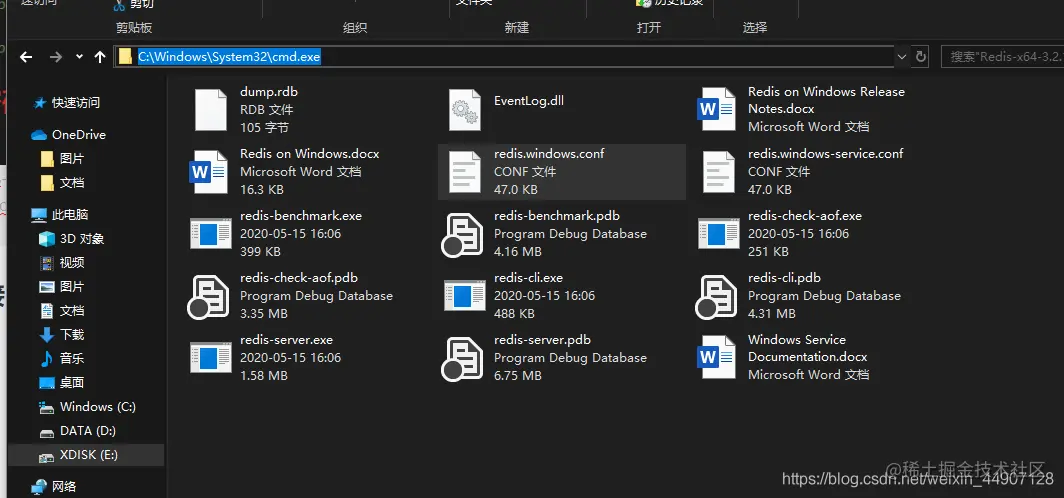Open 音乐 folder in the sidebar

coord(62,358)
